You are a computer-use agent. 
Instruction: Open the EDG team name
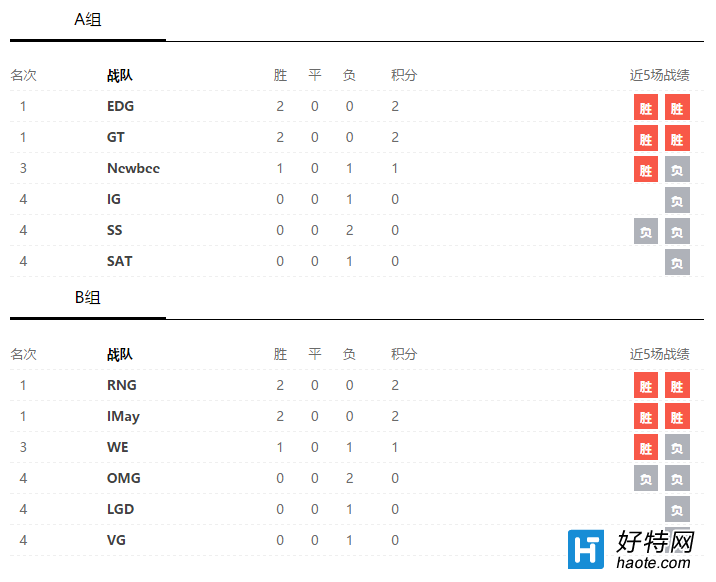[x=121, y=106]
